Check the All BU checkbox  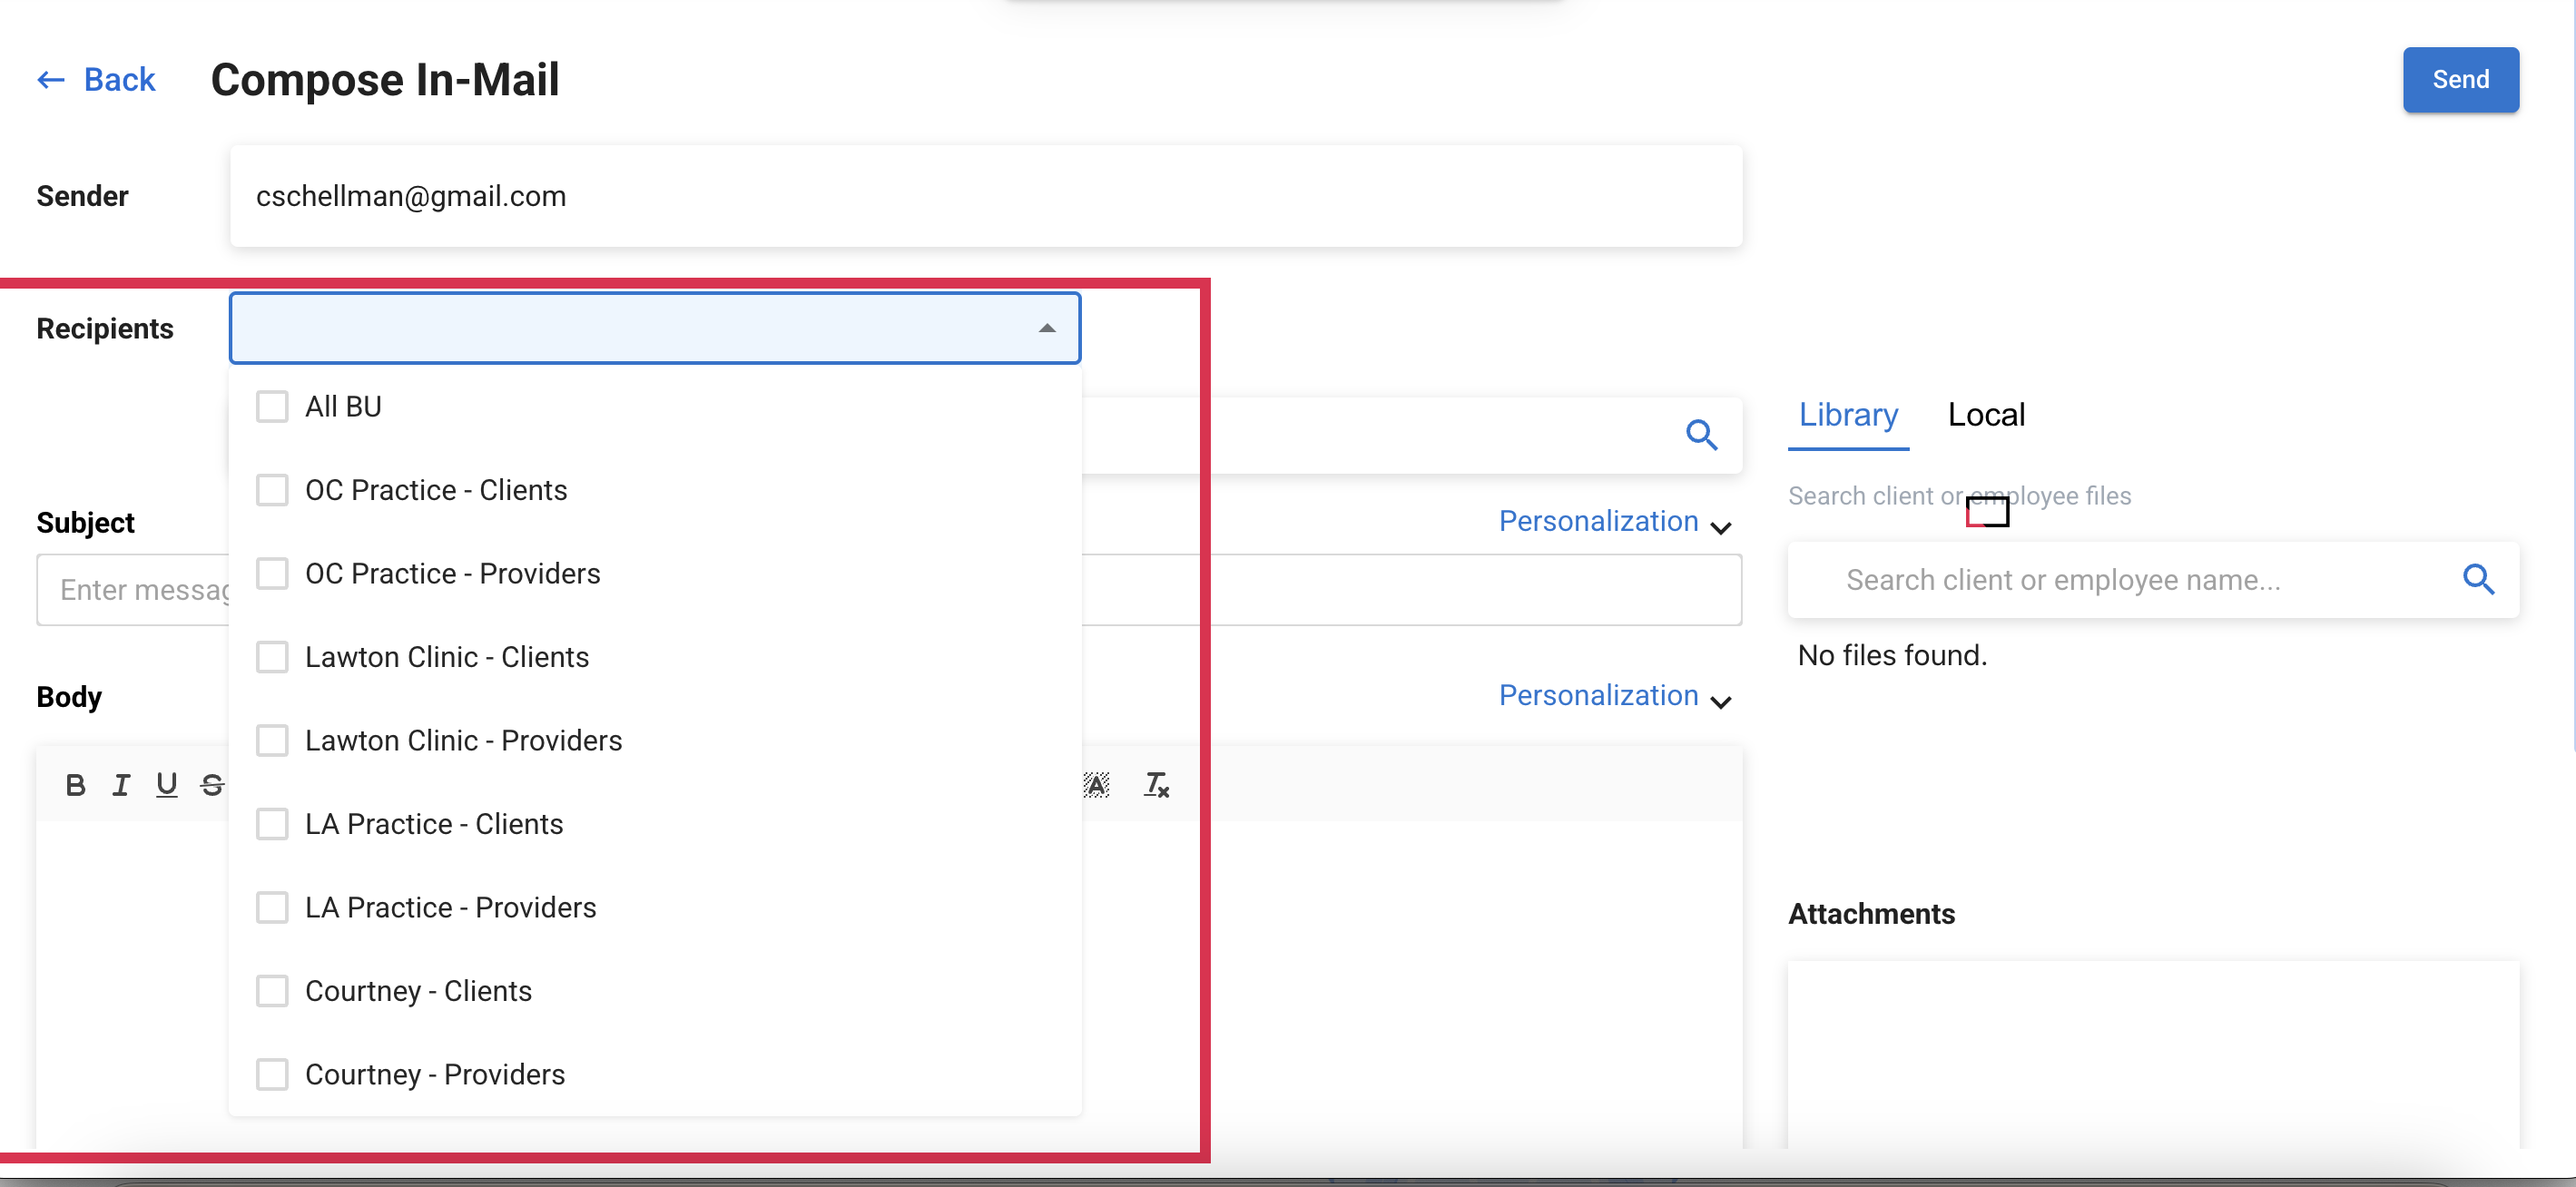point(272,407)
